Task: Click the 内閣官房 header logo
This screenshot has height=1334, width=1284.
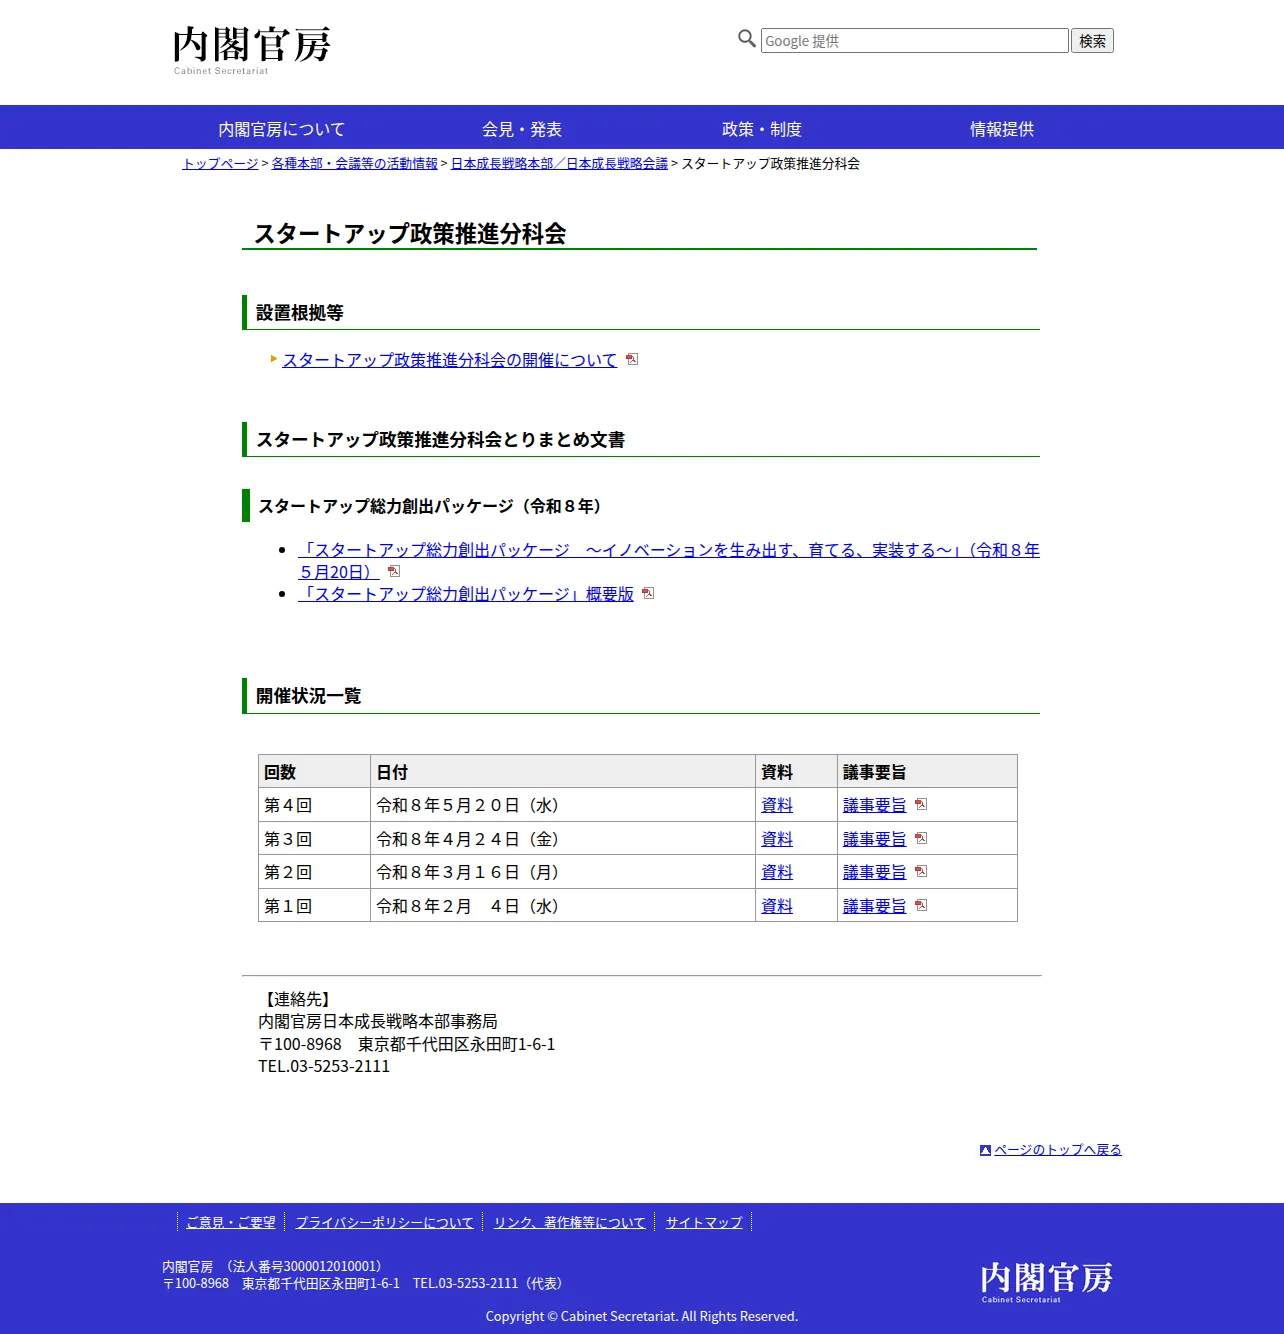Action: [x=251, y=50]
